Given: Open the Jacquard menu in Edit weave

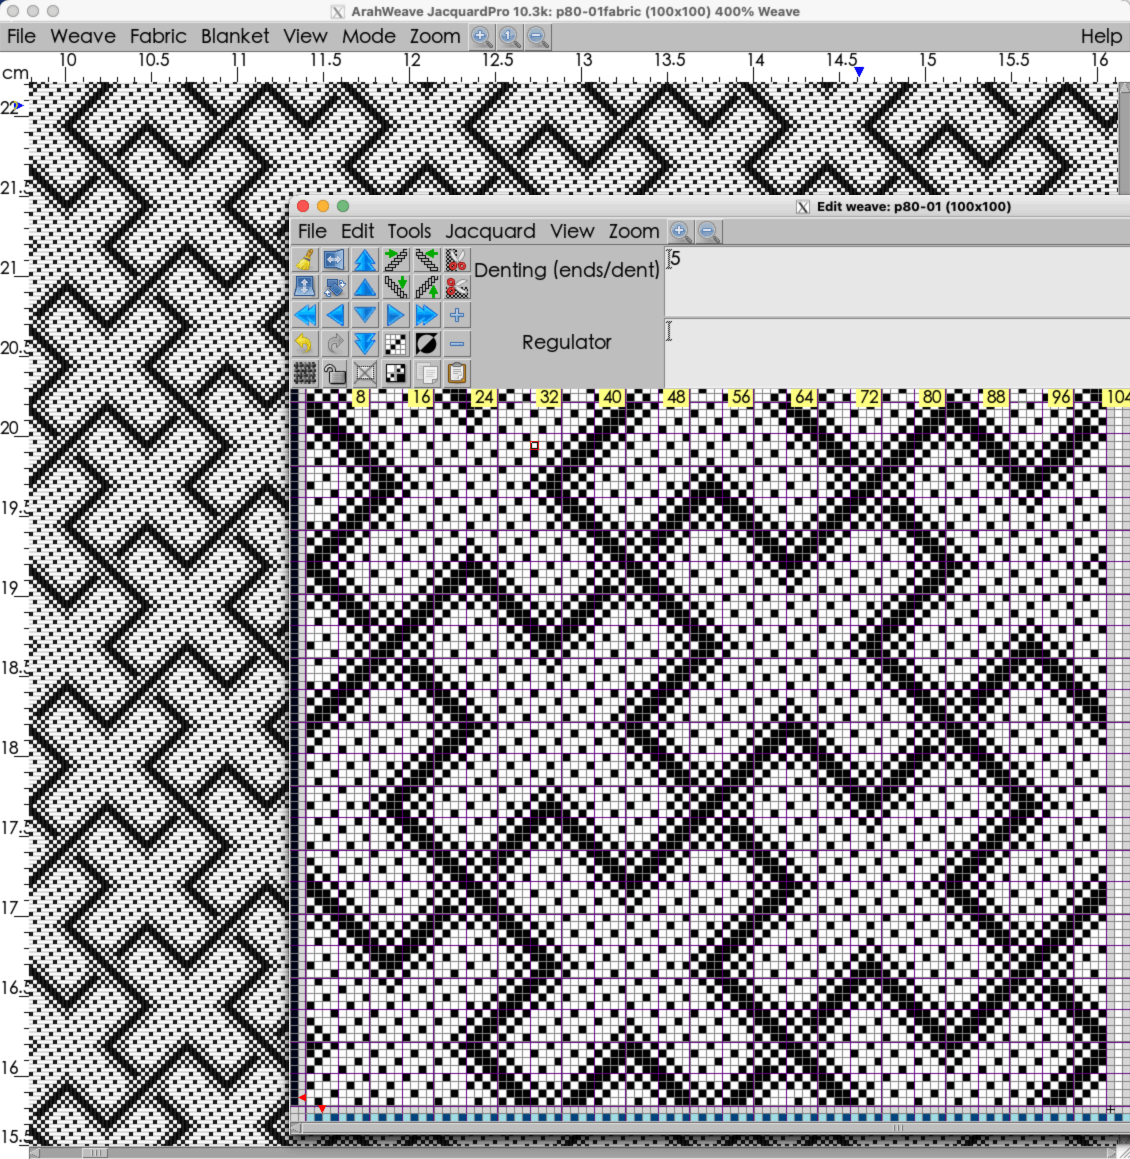Looking at the screenshot, I should click(490, 231).
